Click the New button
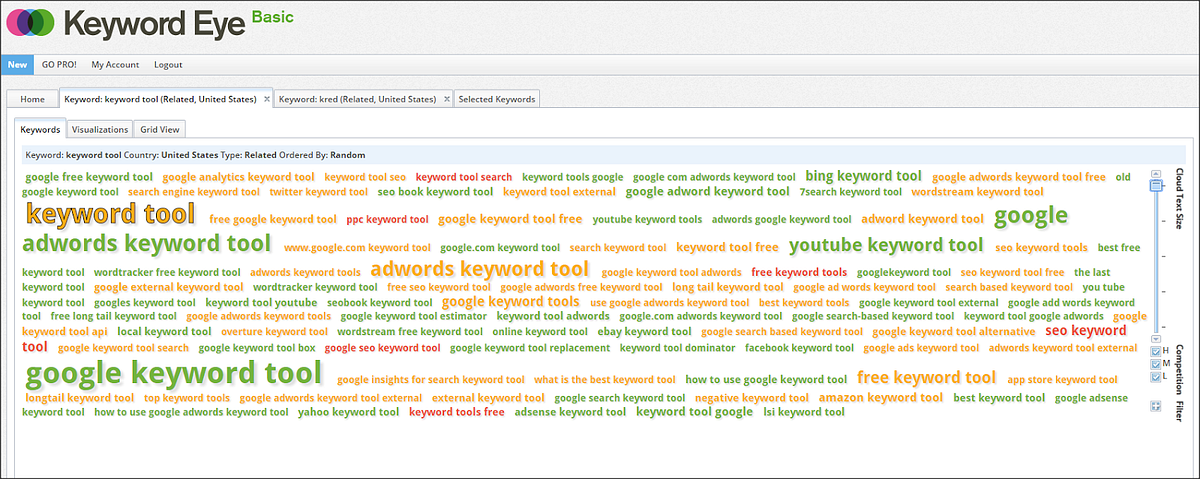 [17, 65]
